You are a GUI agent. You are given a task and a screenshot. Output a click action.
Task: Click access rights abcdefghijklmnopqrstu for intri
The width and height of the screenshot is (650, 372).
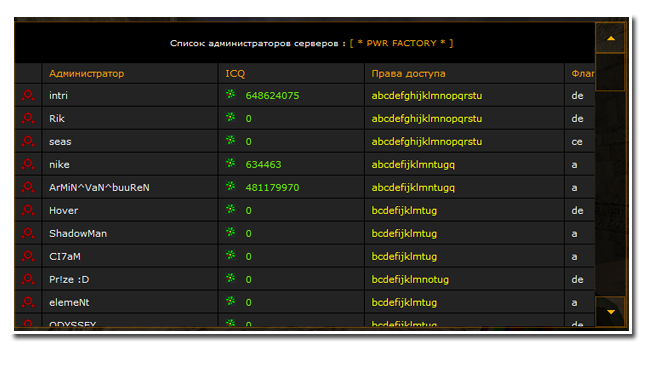pos(427,96)
